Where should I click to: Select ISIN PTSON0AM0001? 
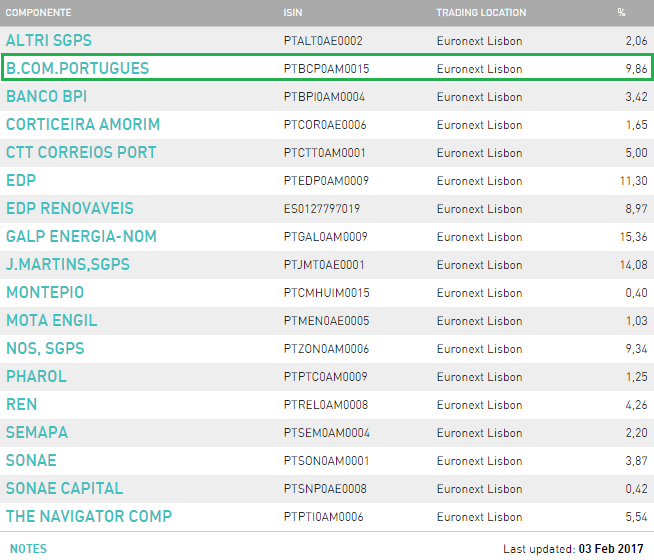[327, 461]
